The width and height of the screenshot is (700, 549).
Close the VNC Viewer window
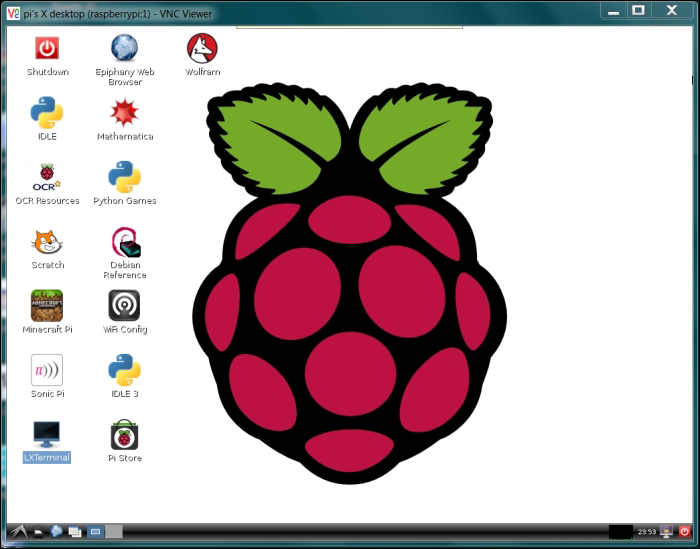[672, 11]
